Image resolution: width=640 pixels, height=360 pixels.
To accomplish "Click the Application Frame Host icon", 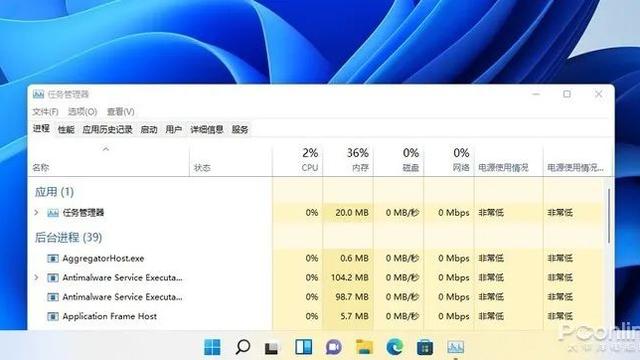I will click(x=53, y=316).
